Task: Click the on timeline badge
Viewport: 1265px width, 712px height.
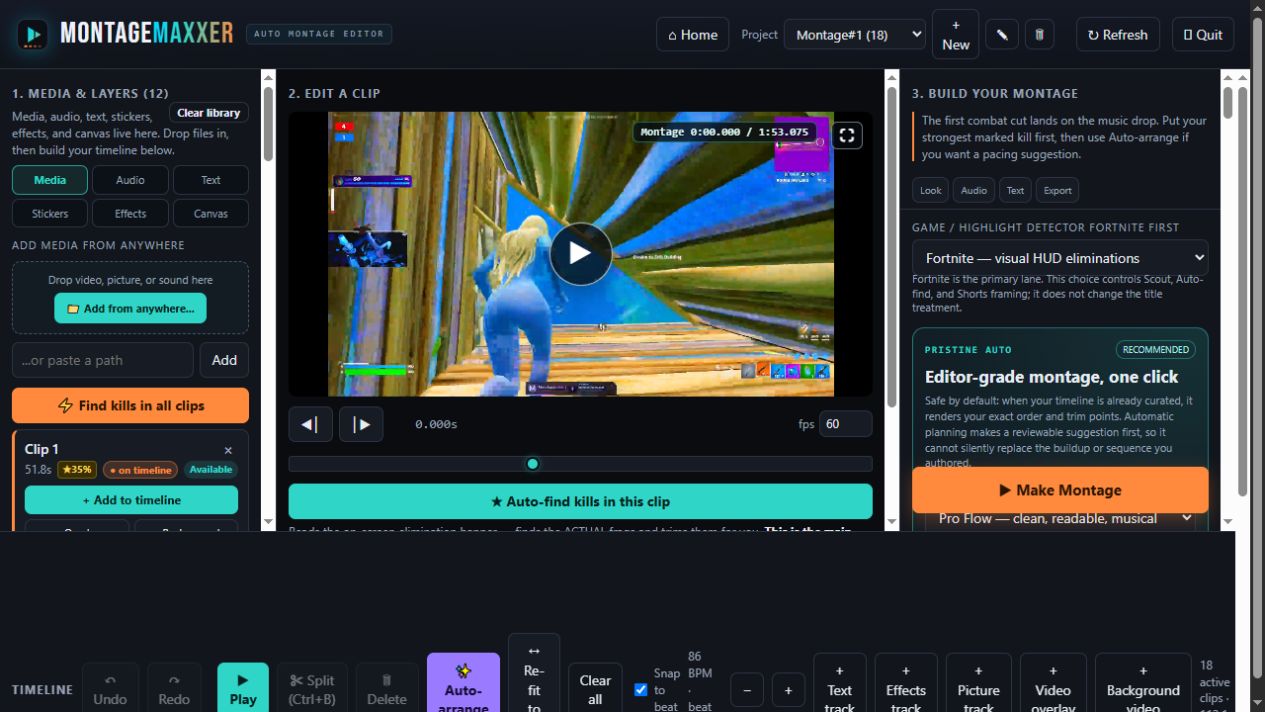Action: [x=140, y=470]
